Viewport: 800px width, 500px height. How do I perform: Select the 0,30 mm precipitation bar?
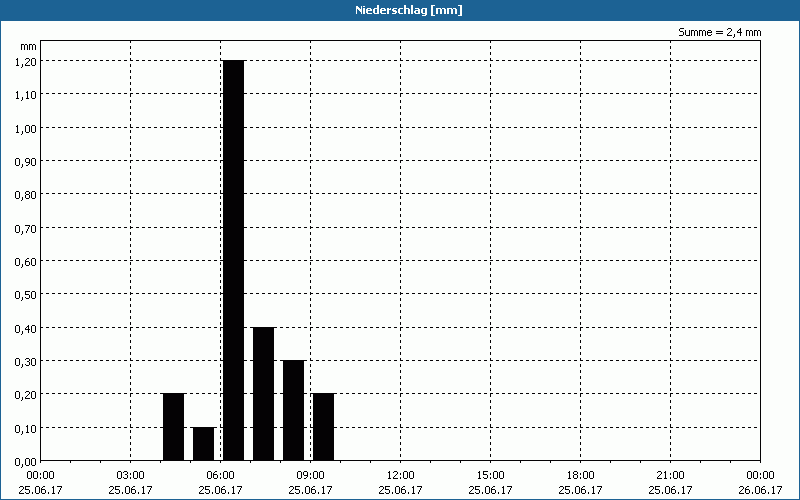pos(294,411)
